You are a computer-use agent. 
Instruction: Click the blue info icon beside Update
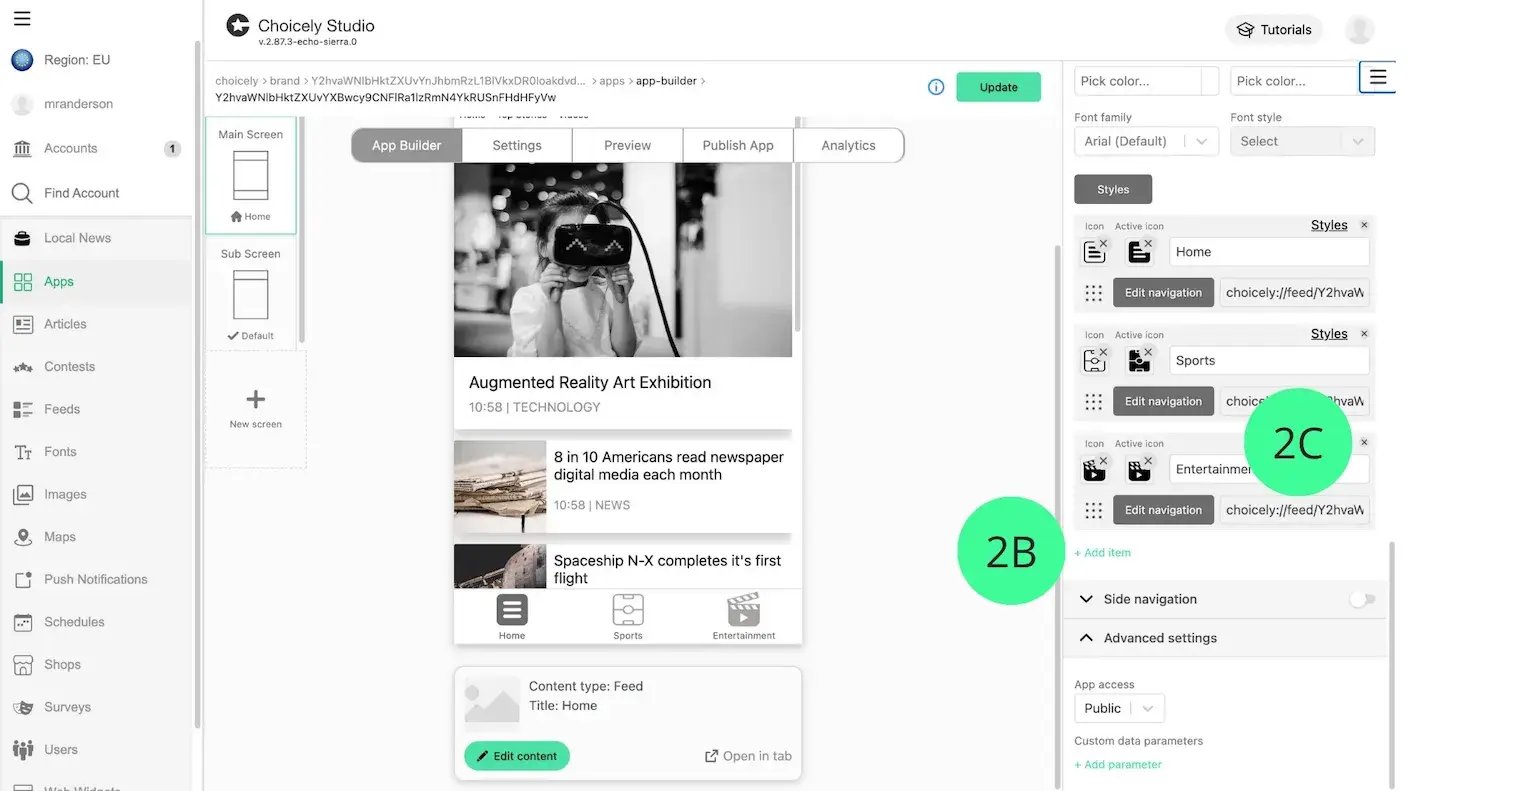click(936, 87)
